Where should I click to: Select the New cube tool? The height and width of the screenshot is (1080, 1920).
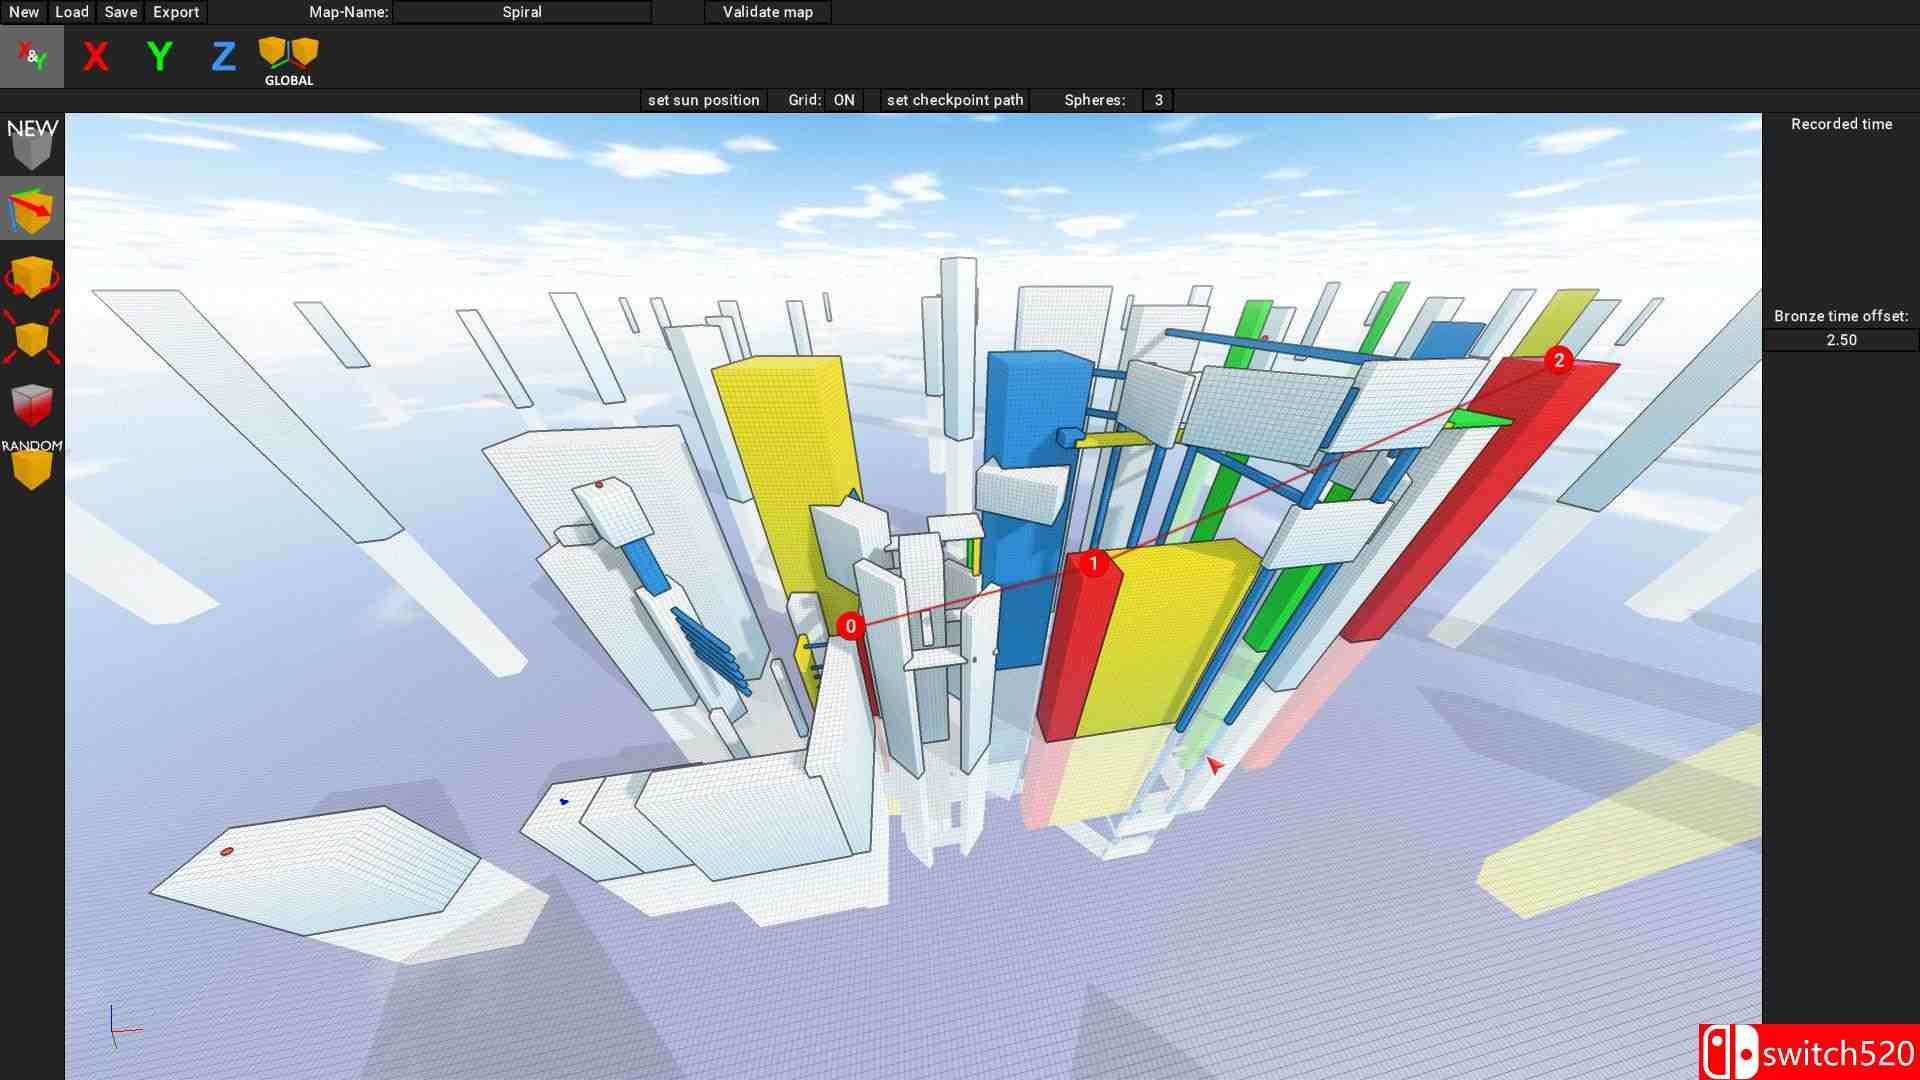[x=31, y=144]
